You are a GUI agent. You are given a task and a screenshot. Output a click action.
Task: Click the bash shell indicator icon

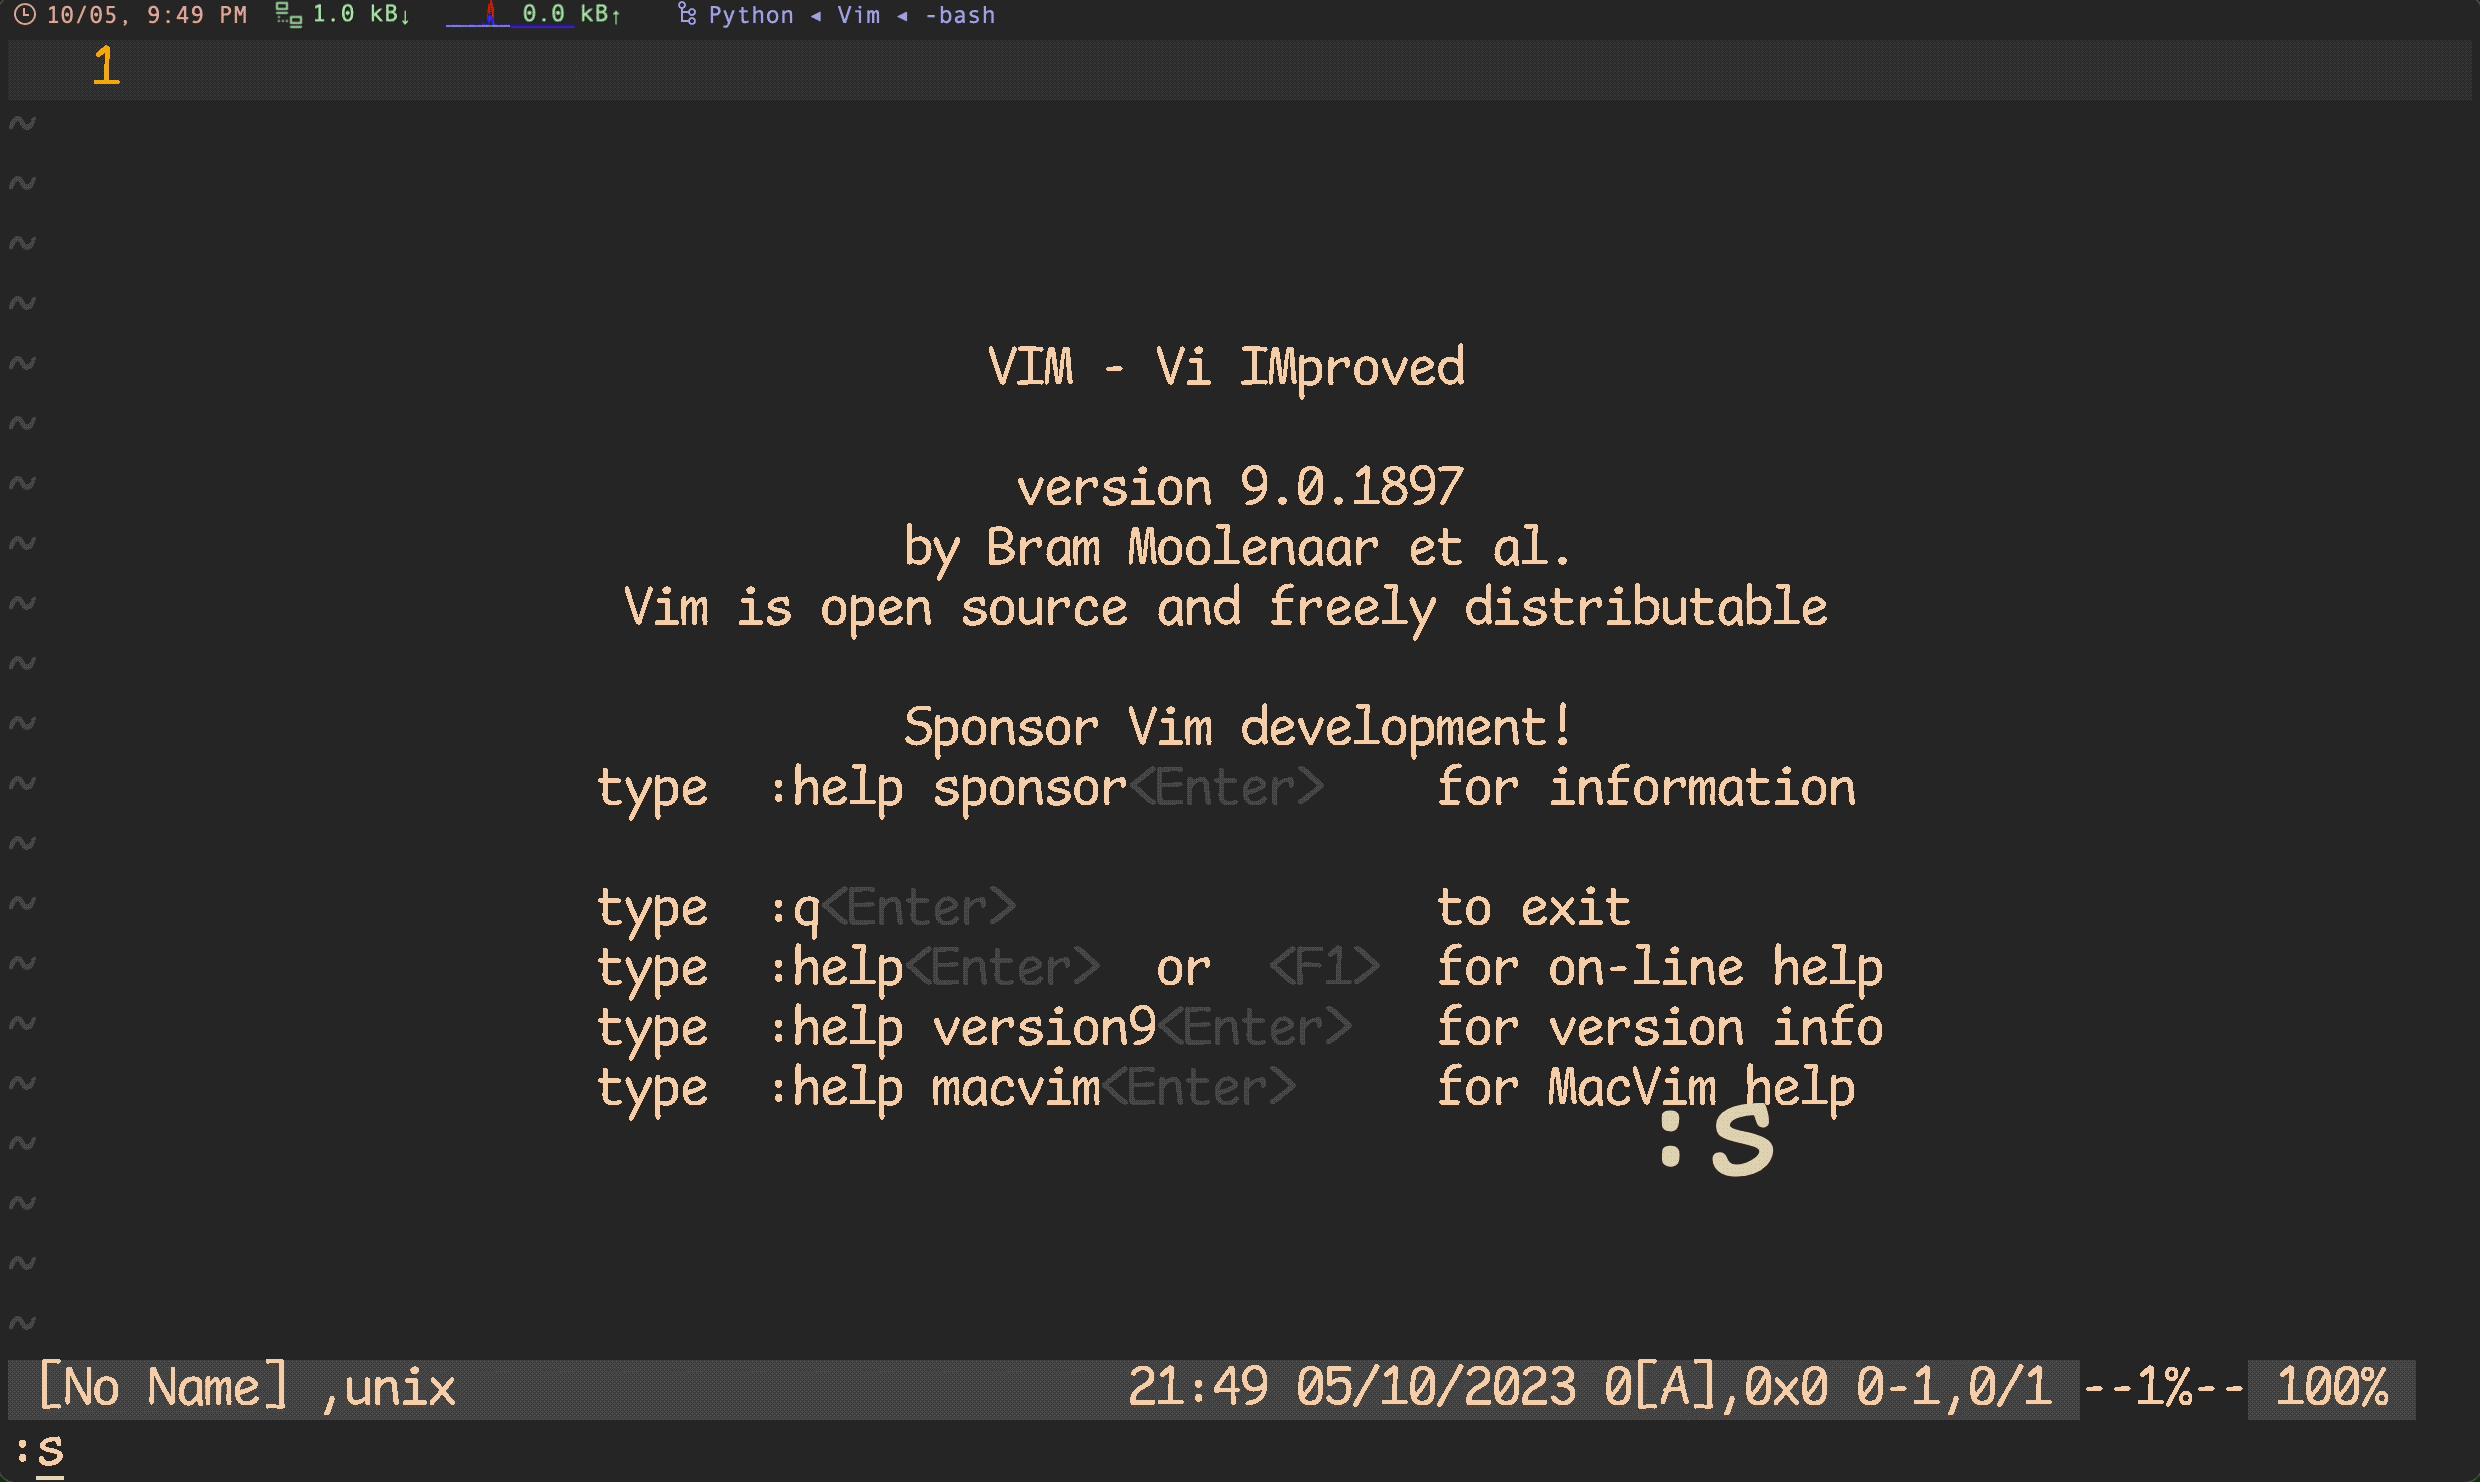tap(967, 14)
